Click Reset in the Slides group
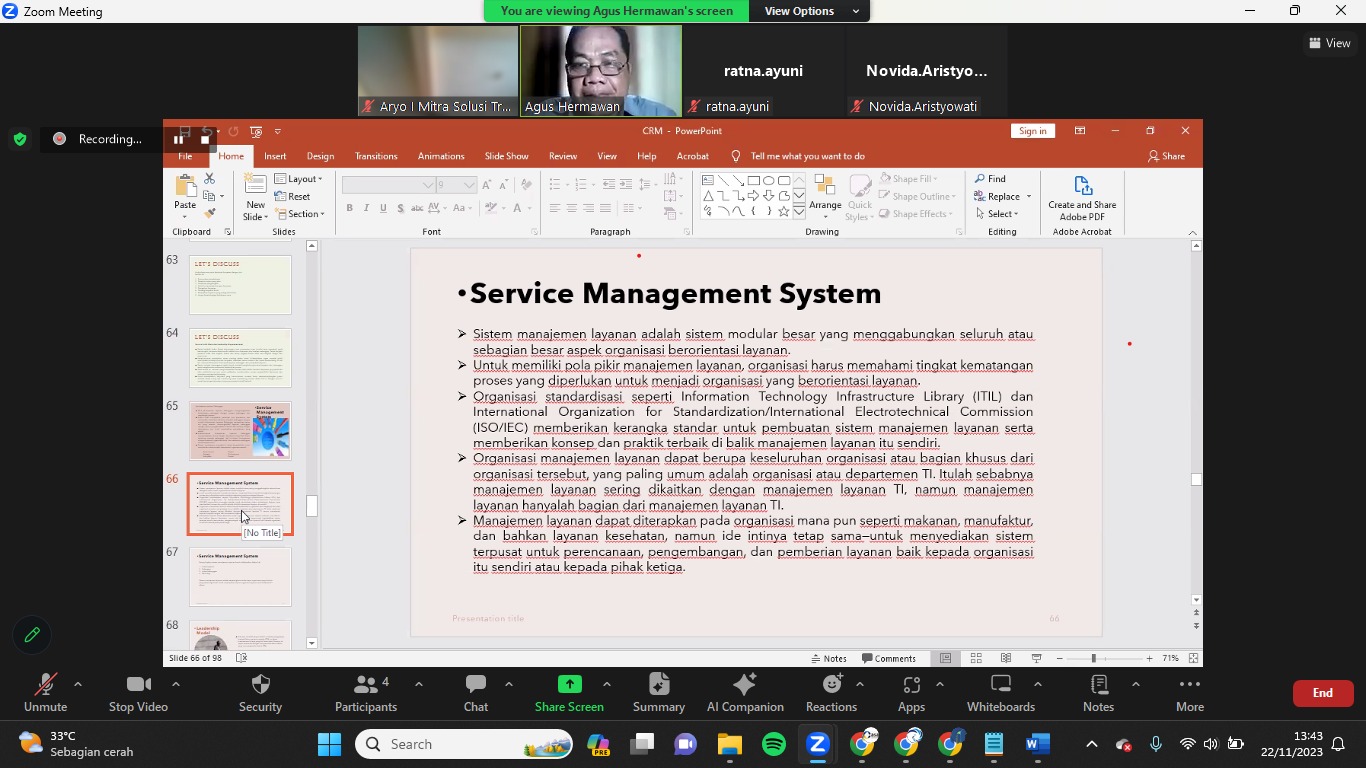This screenshot has width=1366, height=768. (x=293, y=196)
